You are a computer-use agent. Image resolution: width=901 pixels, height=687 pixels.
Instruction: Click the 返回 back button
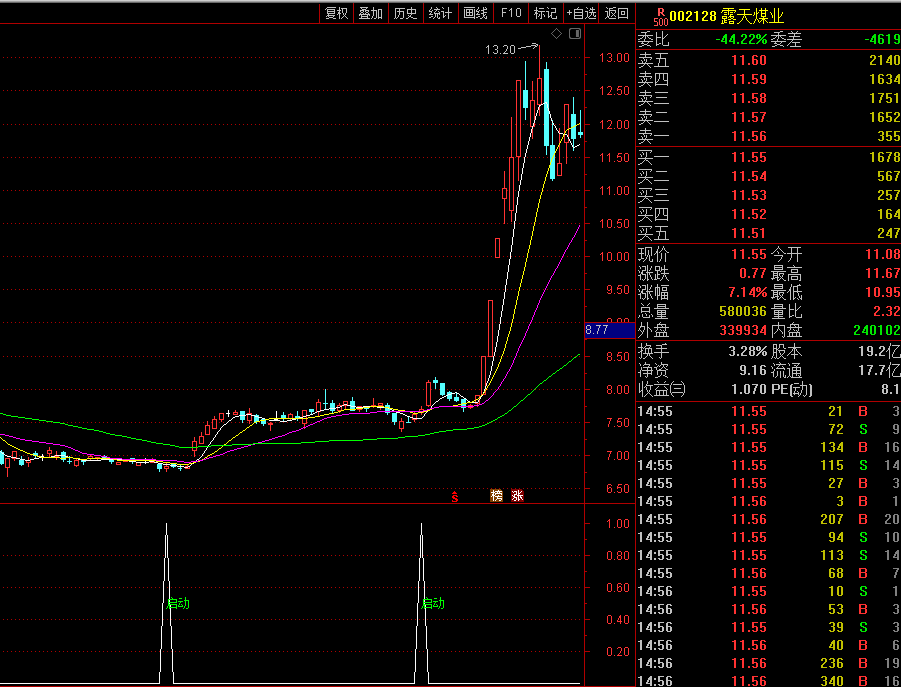coord(617,13)
